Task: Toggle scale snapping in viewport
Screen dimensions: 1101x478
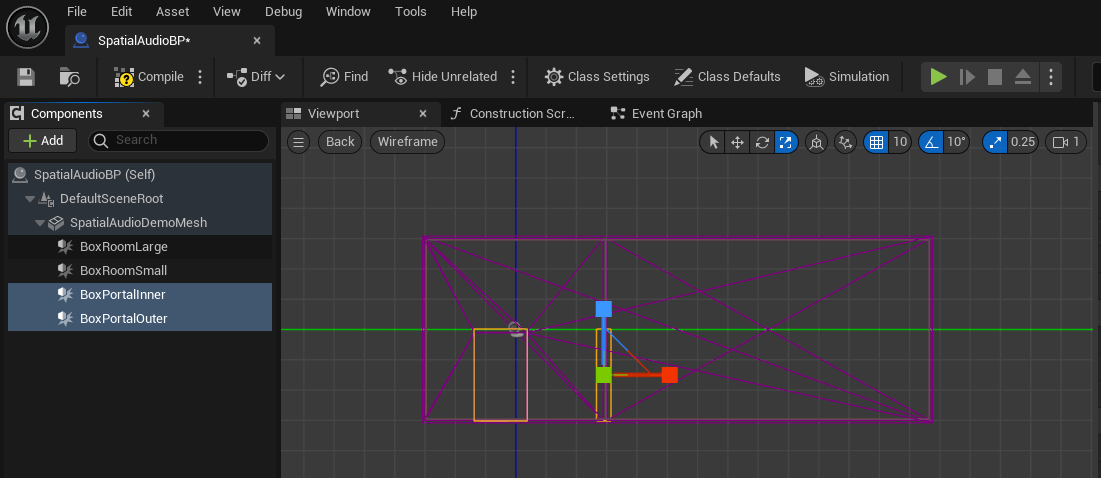Action: (x=996, y=142)
